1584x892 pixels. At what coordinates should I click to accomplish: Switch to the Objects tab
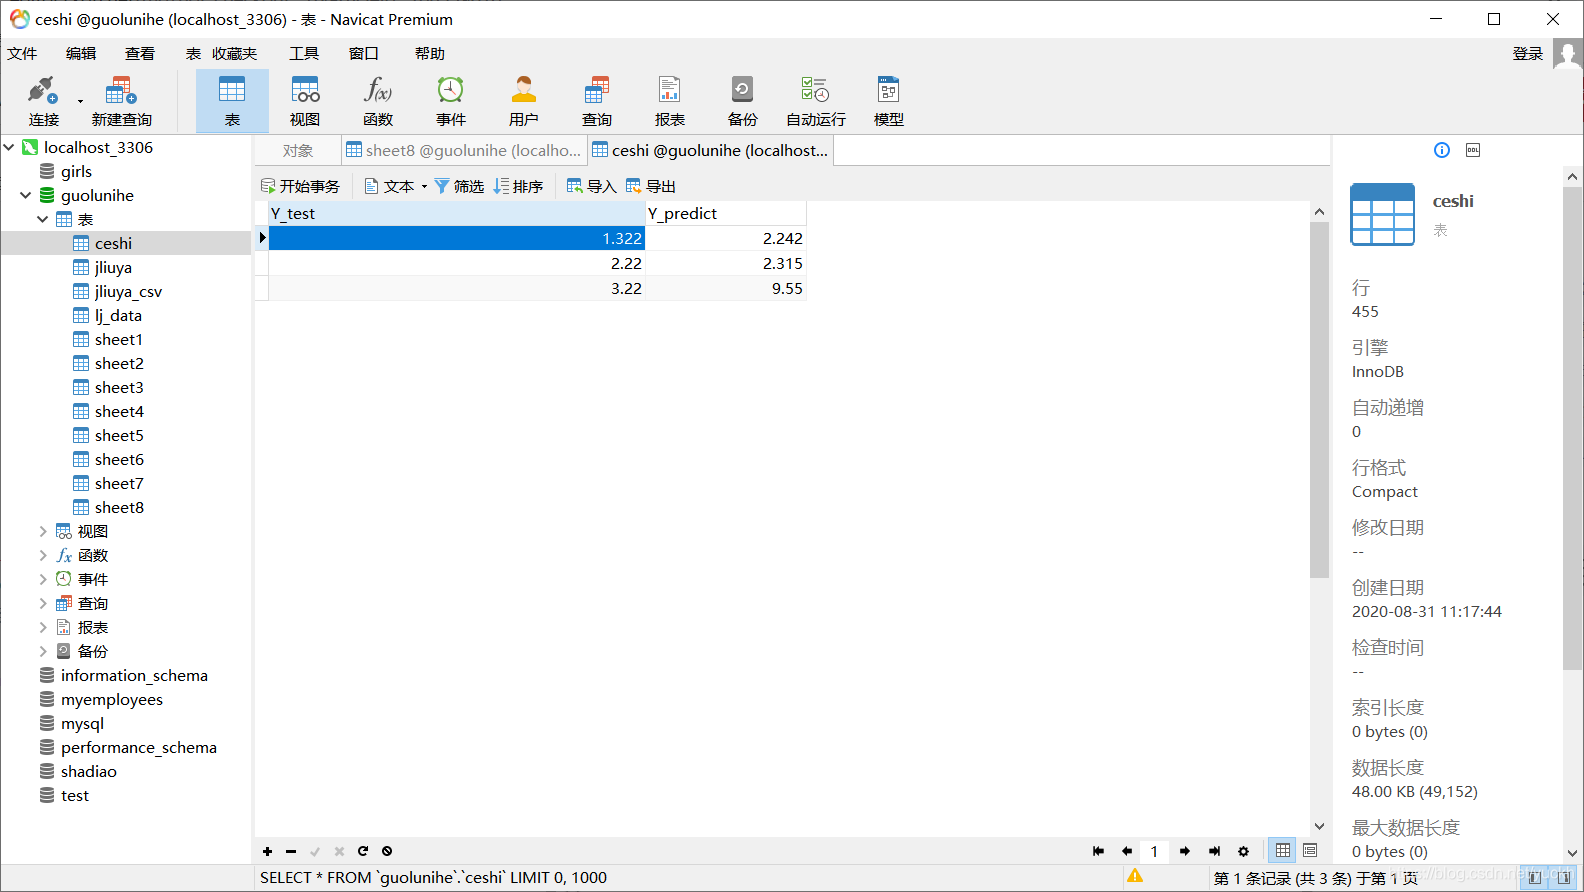(x=298, y=150)
